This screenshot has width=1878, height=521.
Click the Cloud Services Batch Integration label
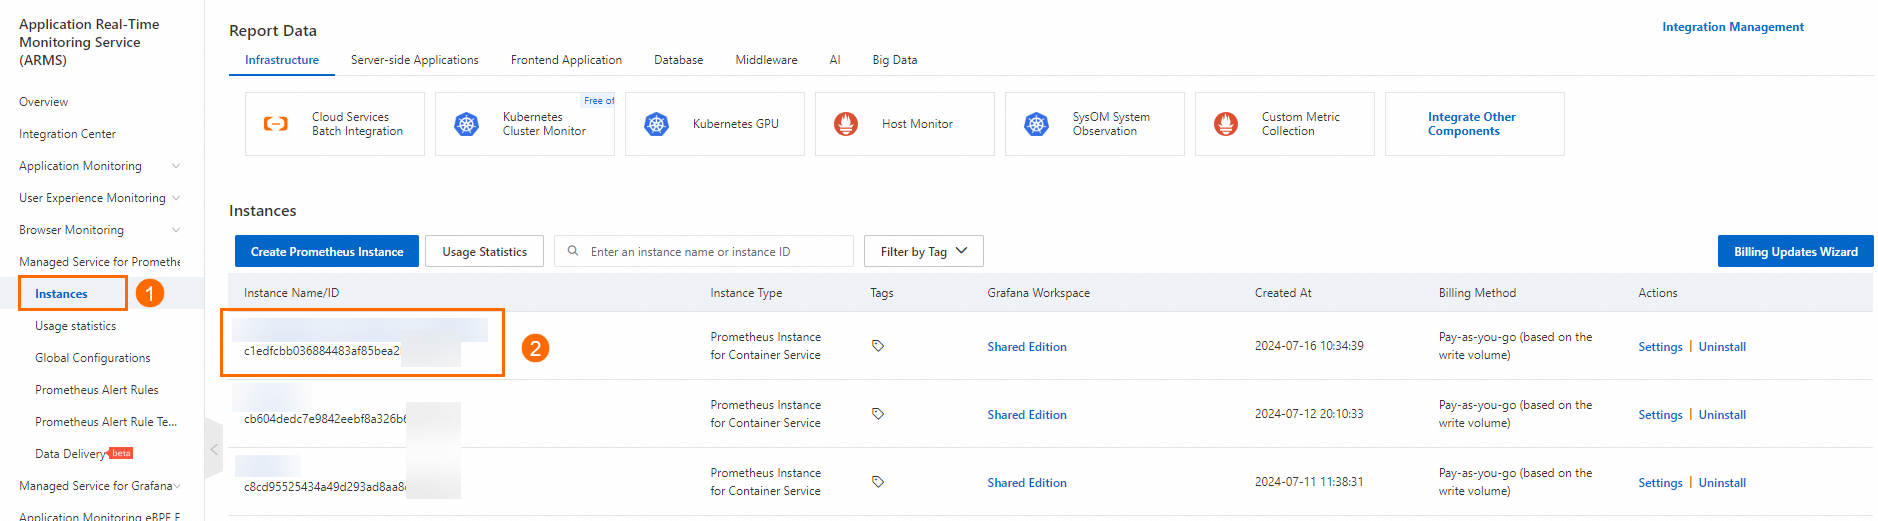(357, 124)
